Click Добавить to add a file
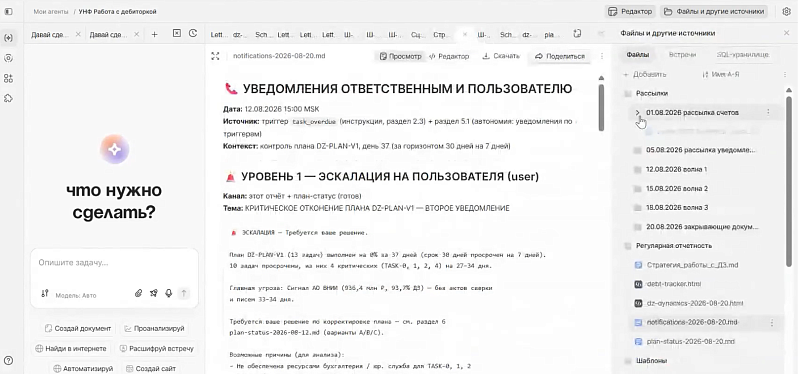The height and width of the screenshot is (374, 798). coord(644,74)
